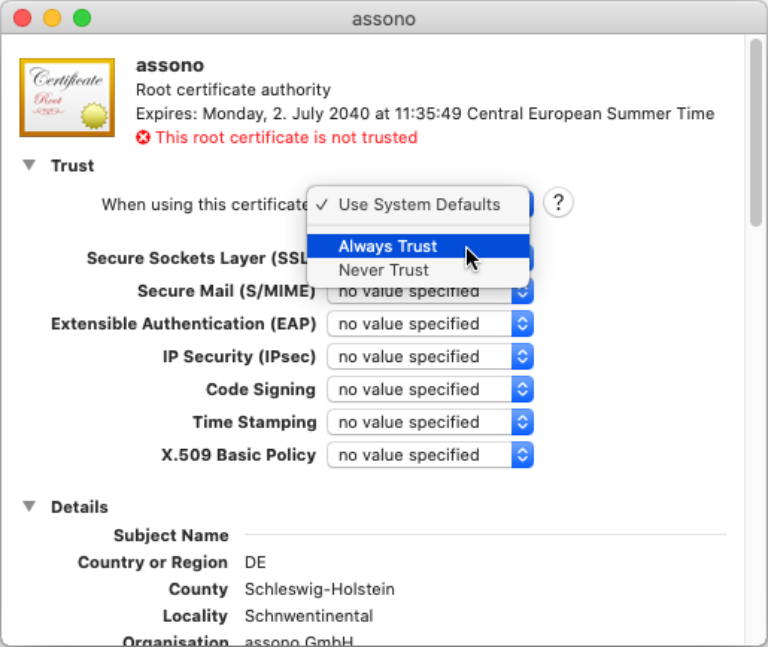768x647 pixels.
Task: Zoom the window with green button
Action: pos(82,18)
